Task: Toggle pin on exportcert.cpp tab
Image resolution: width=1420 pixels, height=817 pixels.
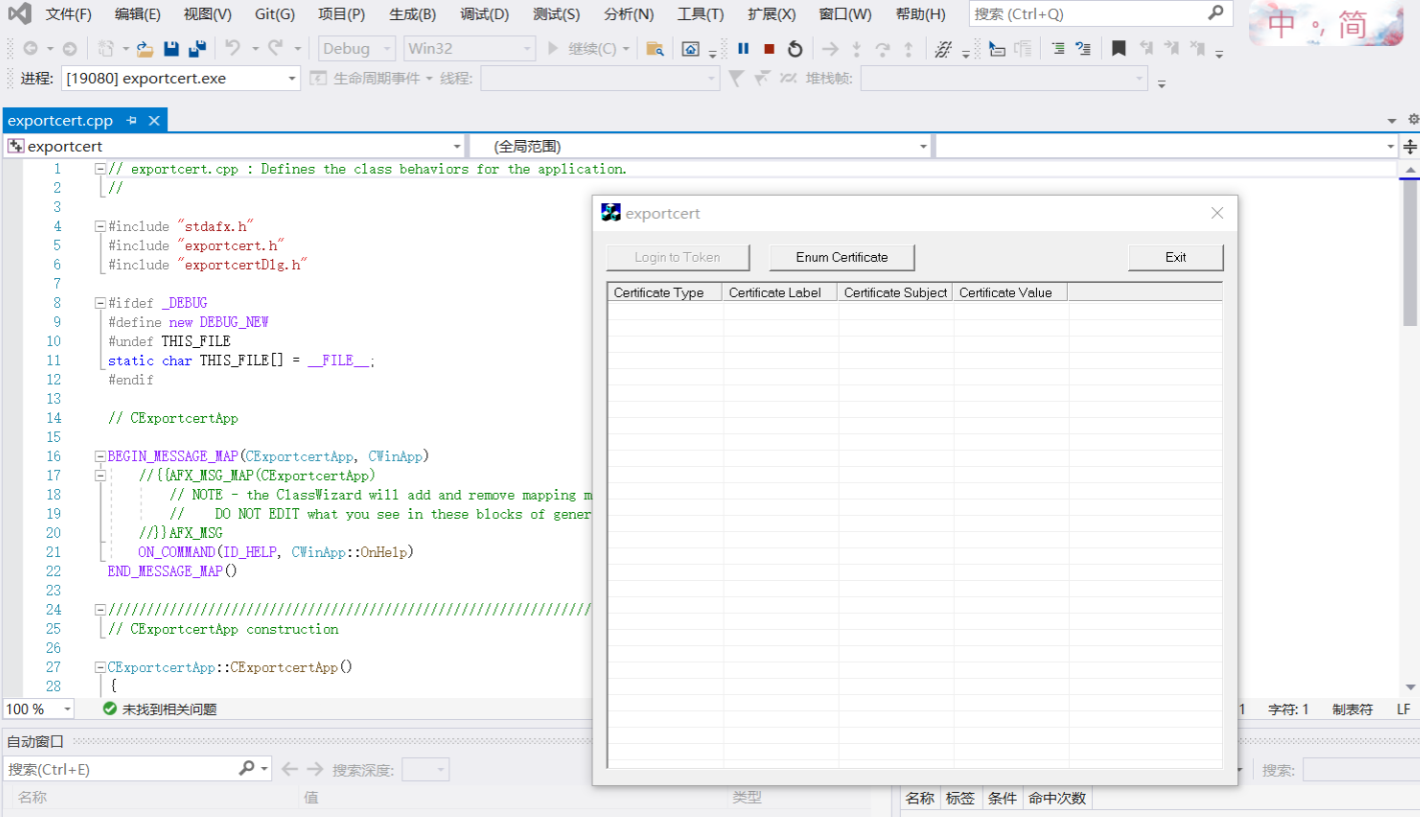Action: [x=132, y=121]
